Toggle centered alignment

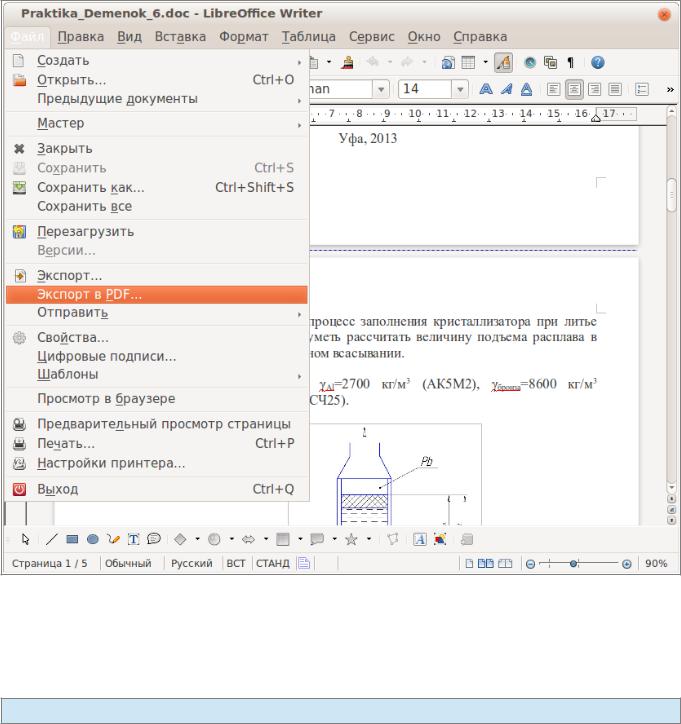[x=573, y=89]
